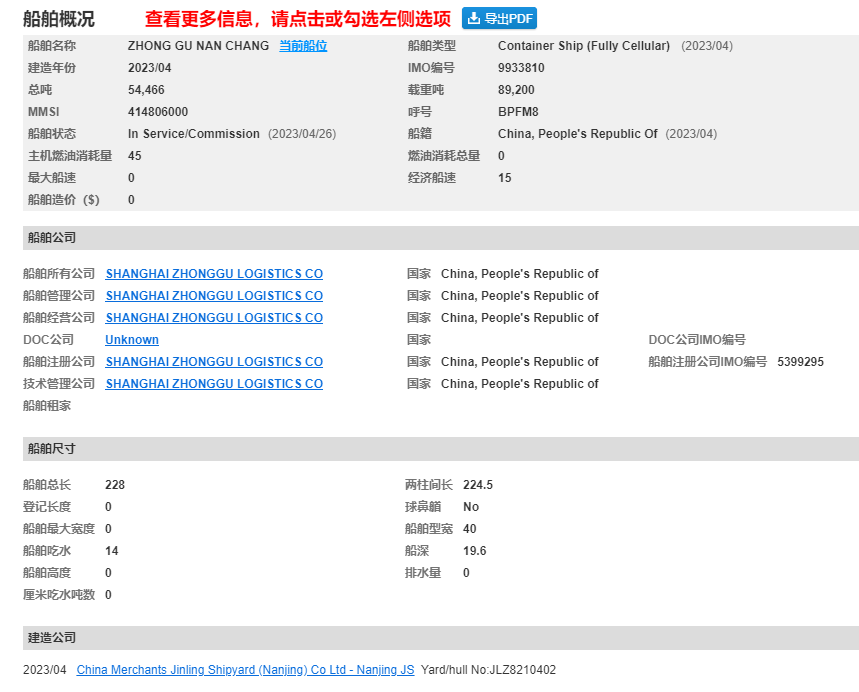Click the ship name ZHONG GU NAN CHANG
Image resolution: width=859 pixels, height=692 pixels.
[x=198, y=46]
